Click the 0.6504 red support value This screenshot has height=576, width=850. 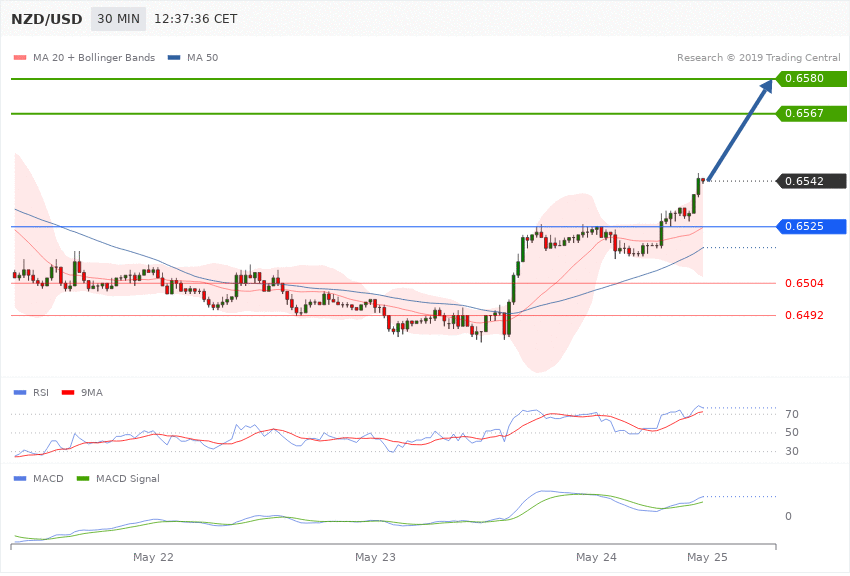pos(804,283)
